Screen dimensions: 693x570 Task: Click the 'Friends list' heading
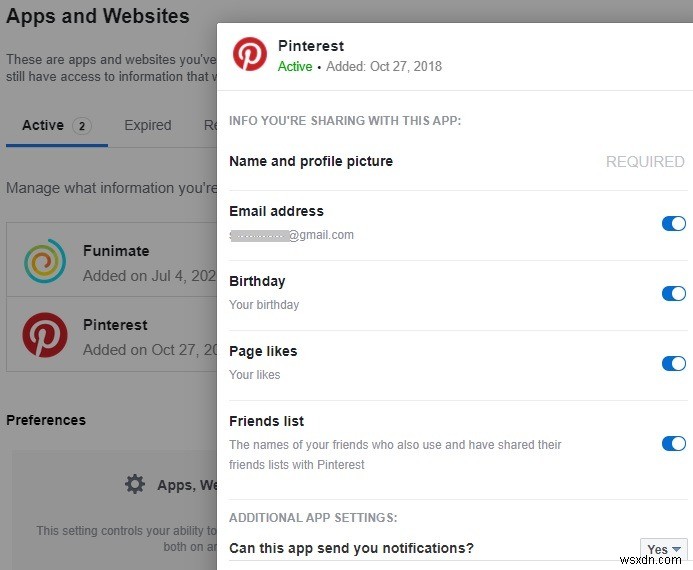point(267,421)
